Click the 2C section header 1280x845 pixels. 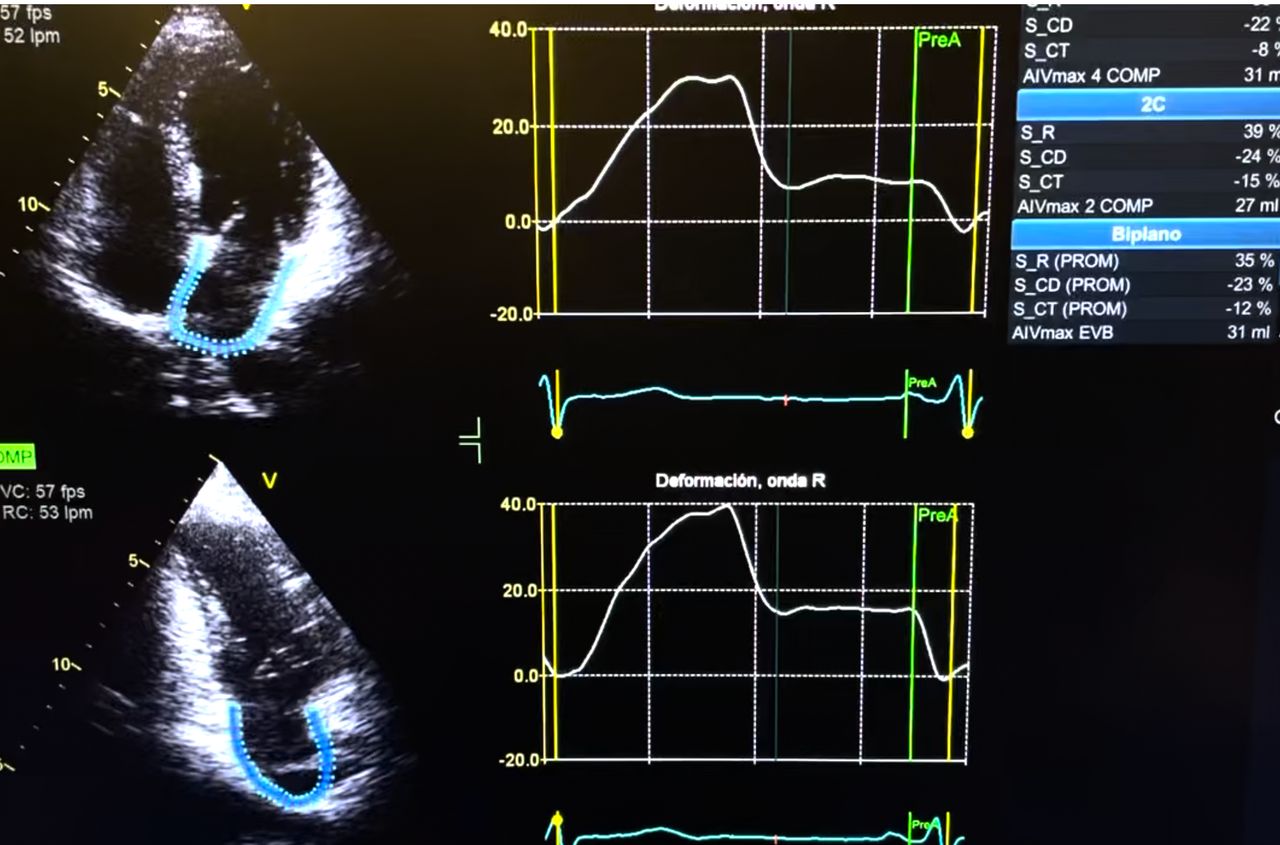click(x=1150, y=104)
